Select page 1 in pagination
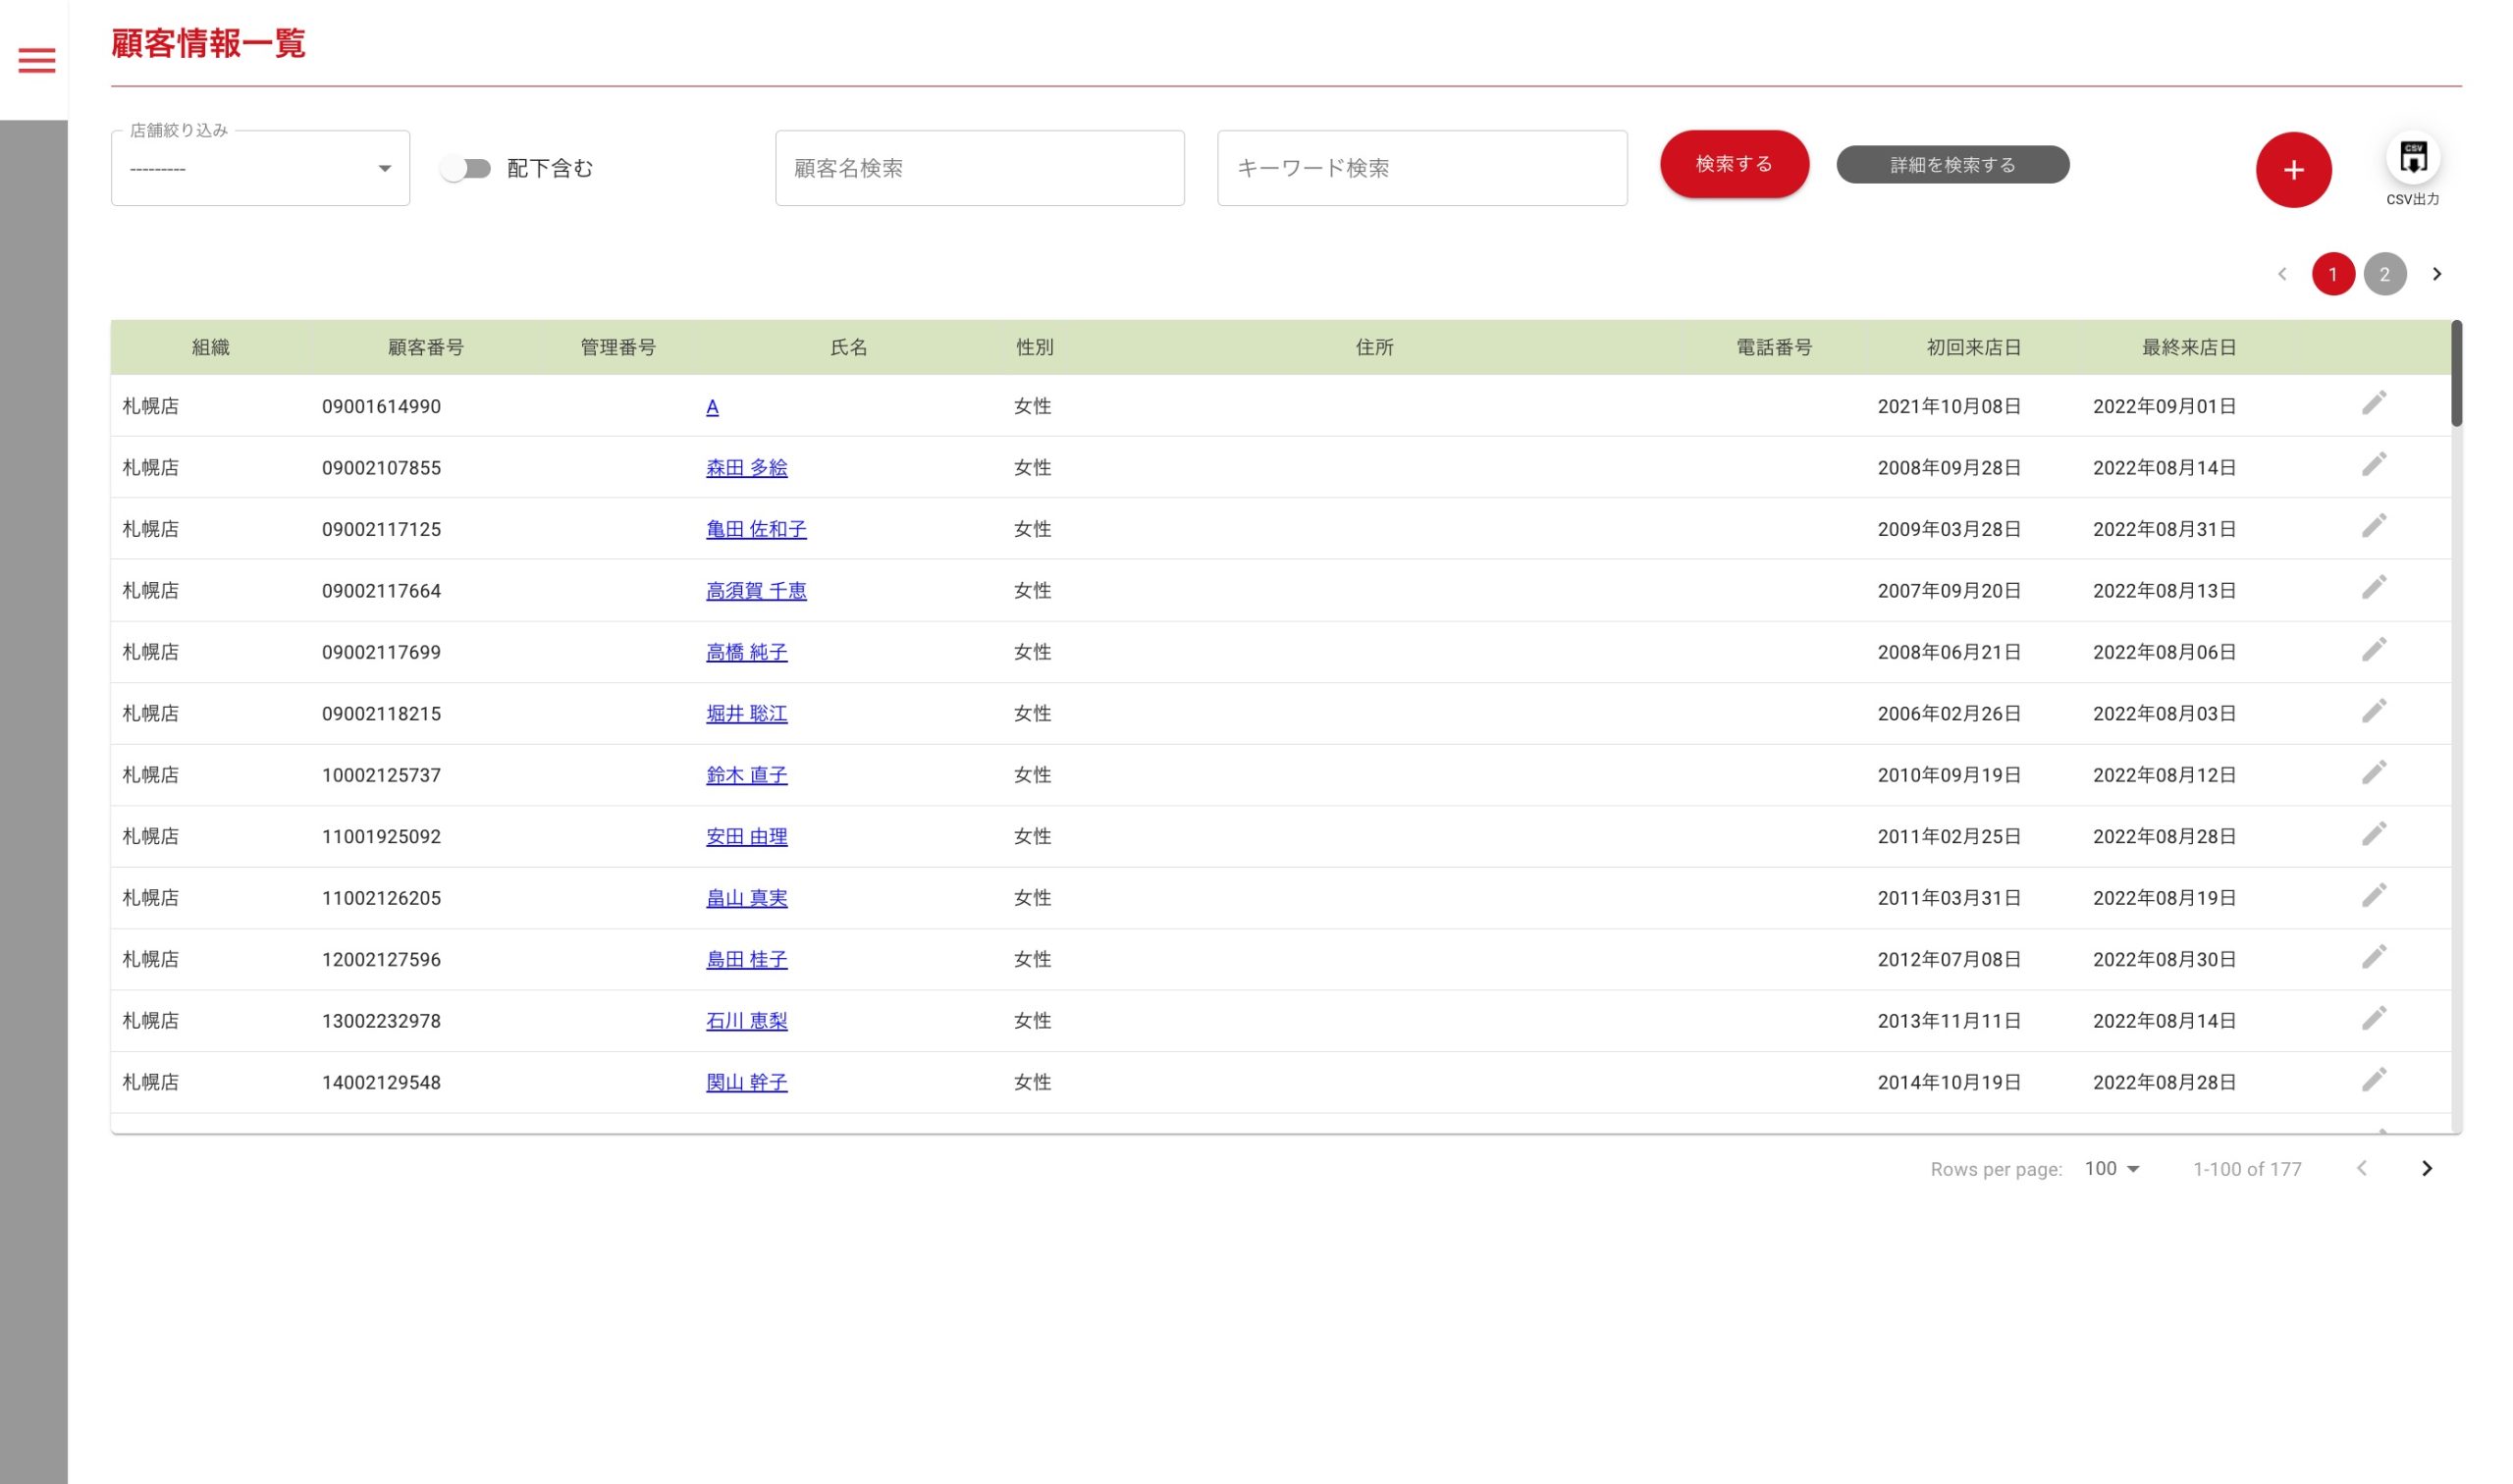Viewport: 2513px width, 1484px height. [x=2332, y=274]
